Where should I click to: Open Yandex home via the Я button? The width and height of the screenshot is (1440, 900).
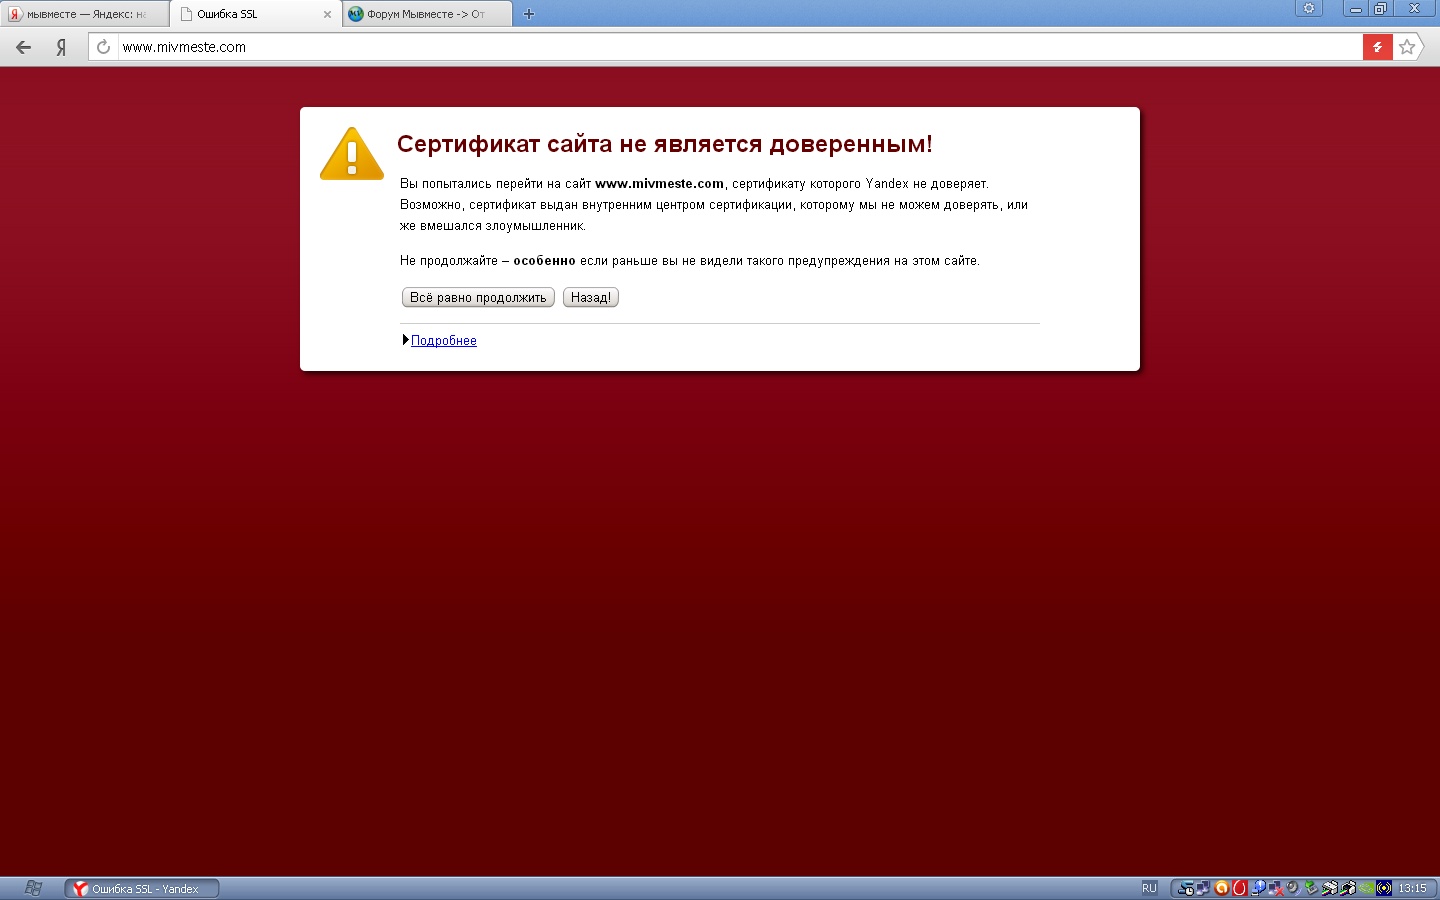click(x=61, y=47)
